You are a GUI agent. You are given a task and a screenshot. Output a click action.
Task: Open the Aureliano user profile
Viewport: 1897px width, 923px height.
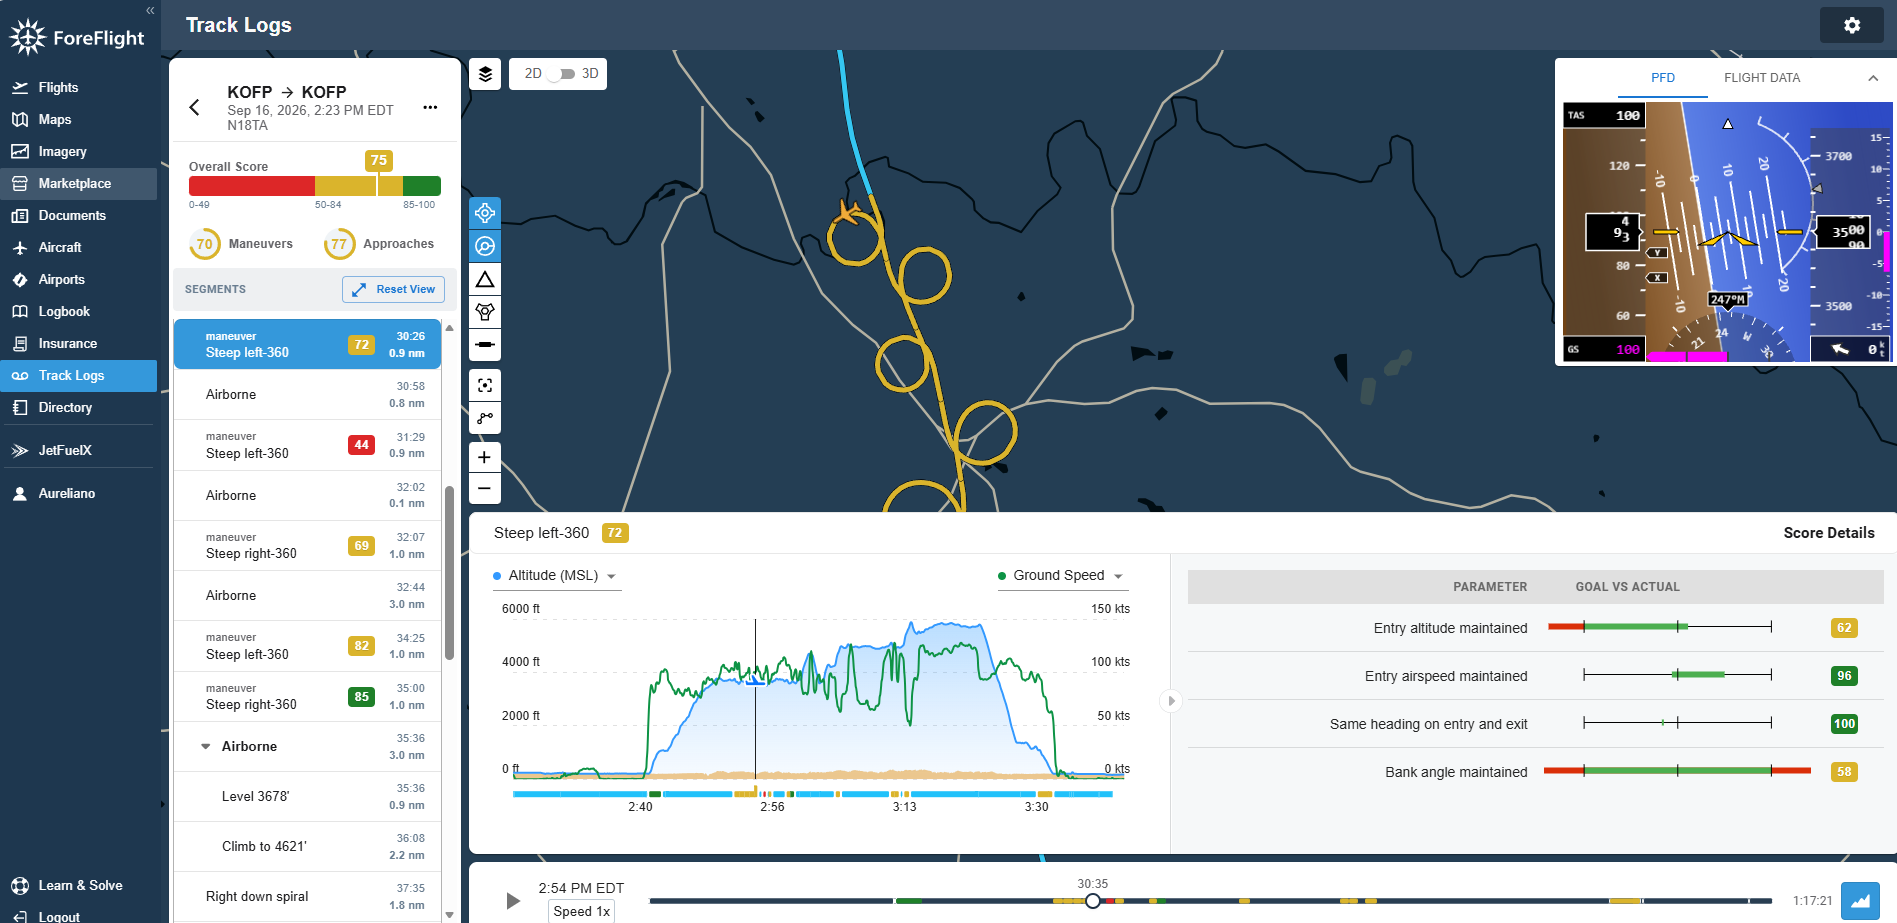(78, 494)
